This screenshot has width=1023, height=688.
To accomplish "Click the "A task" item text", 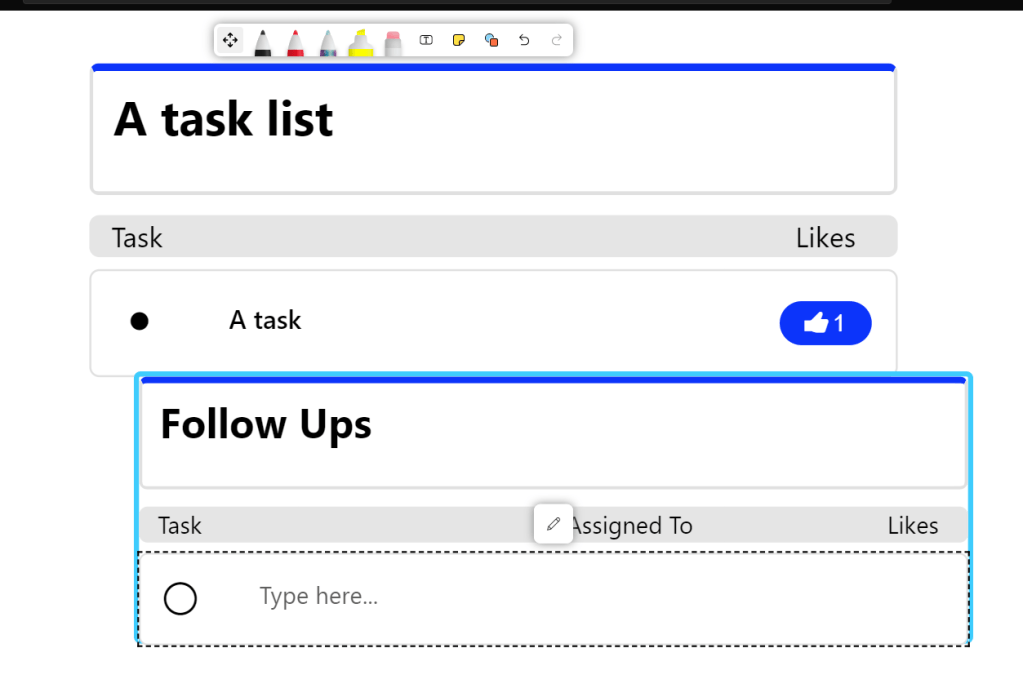I will coord(265,320).
